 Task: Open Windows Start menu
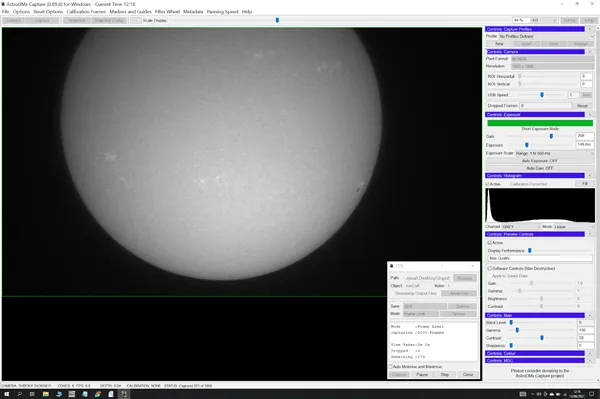pos(7,394)
